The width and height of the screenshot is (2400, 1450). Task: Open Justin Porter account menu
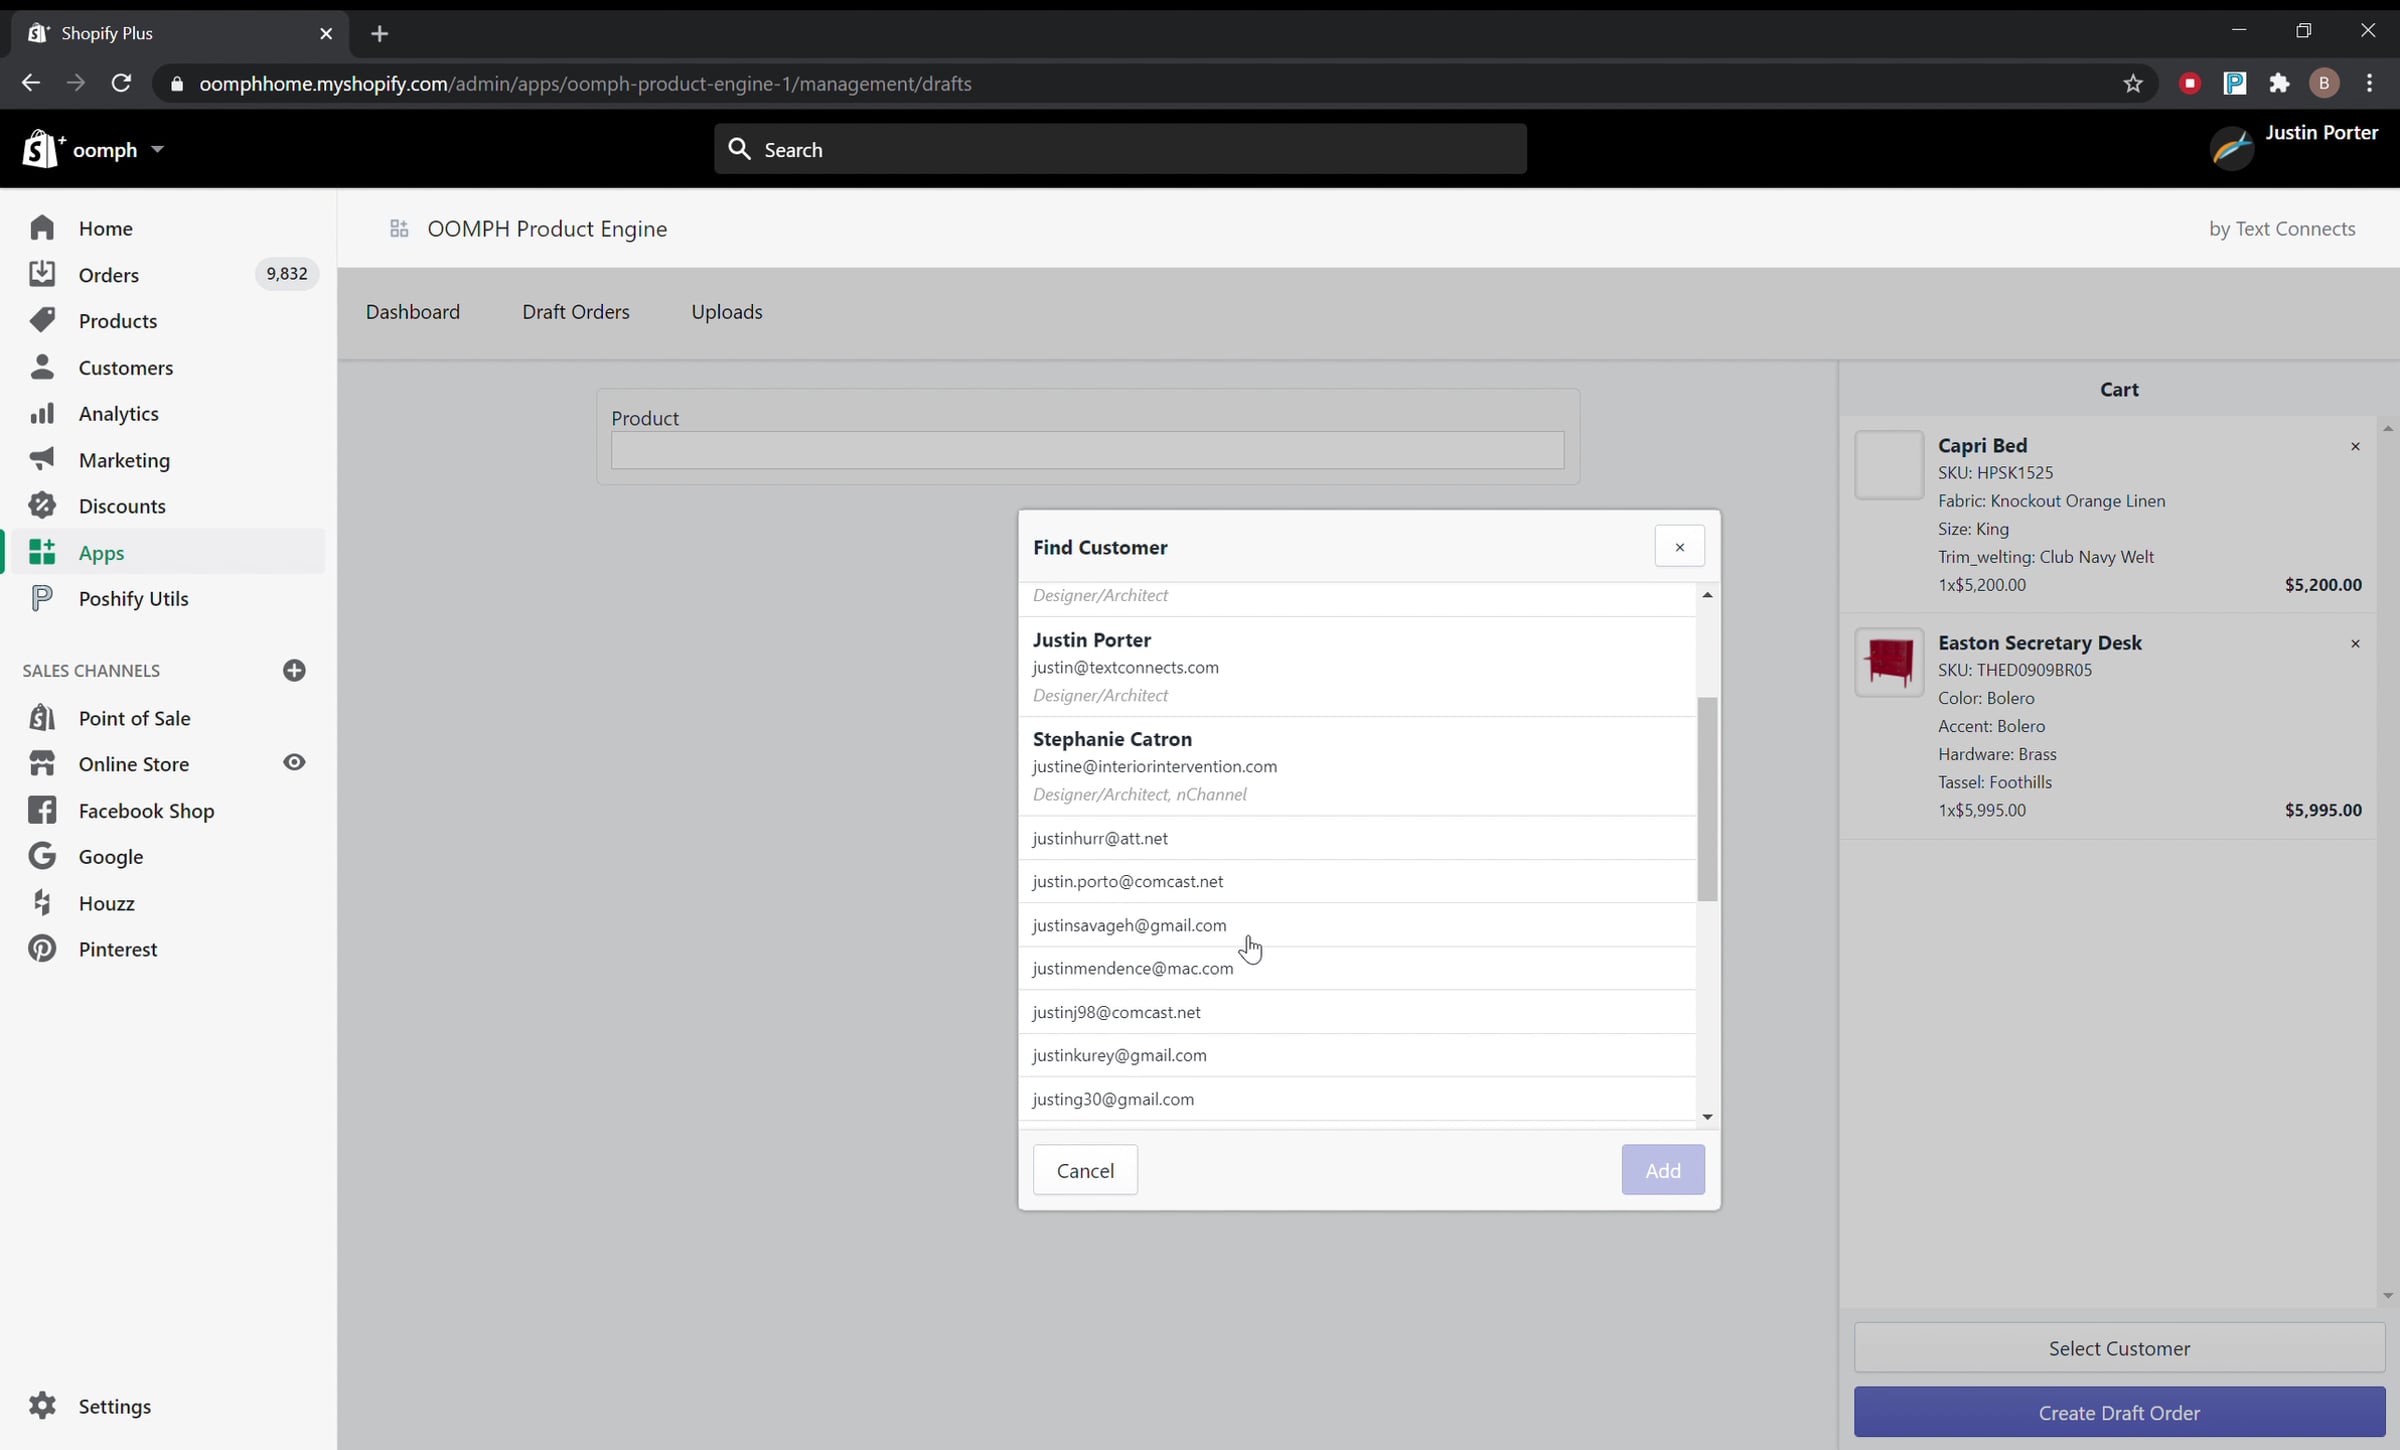2294,148
